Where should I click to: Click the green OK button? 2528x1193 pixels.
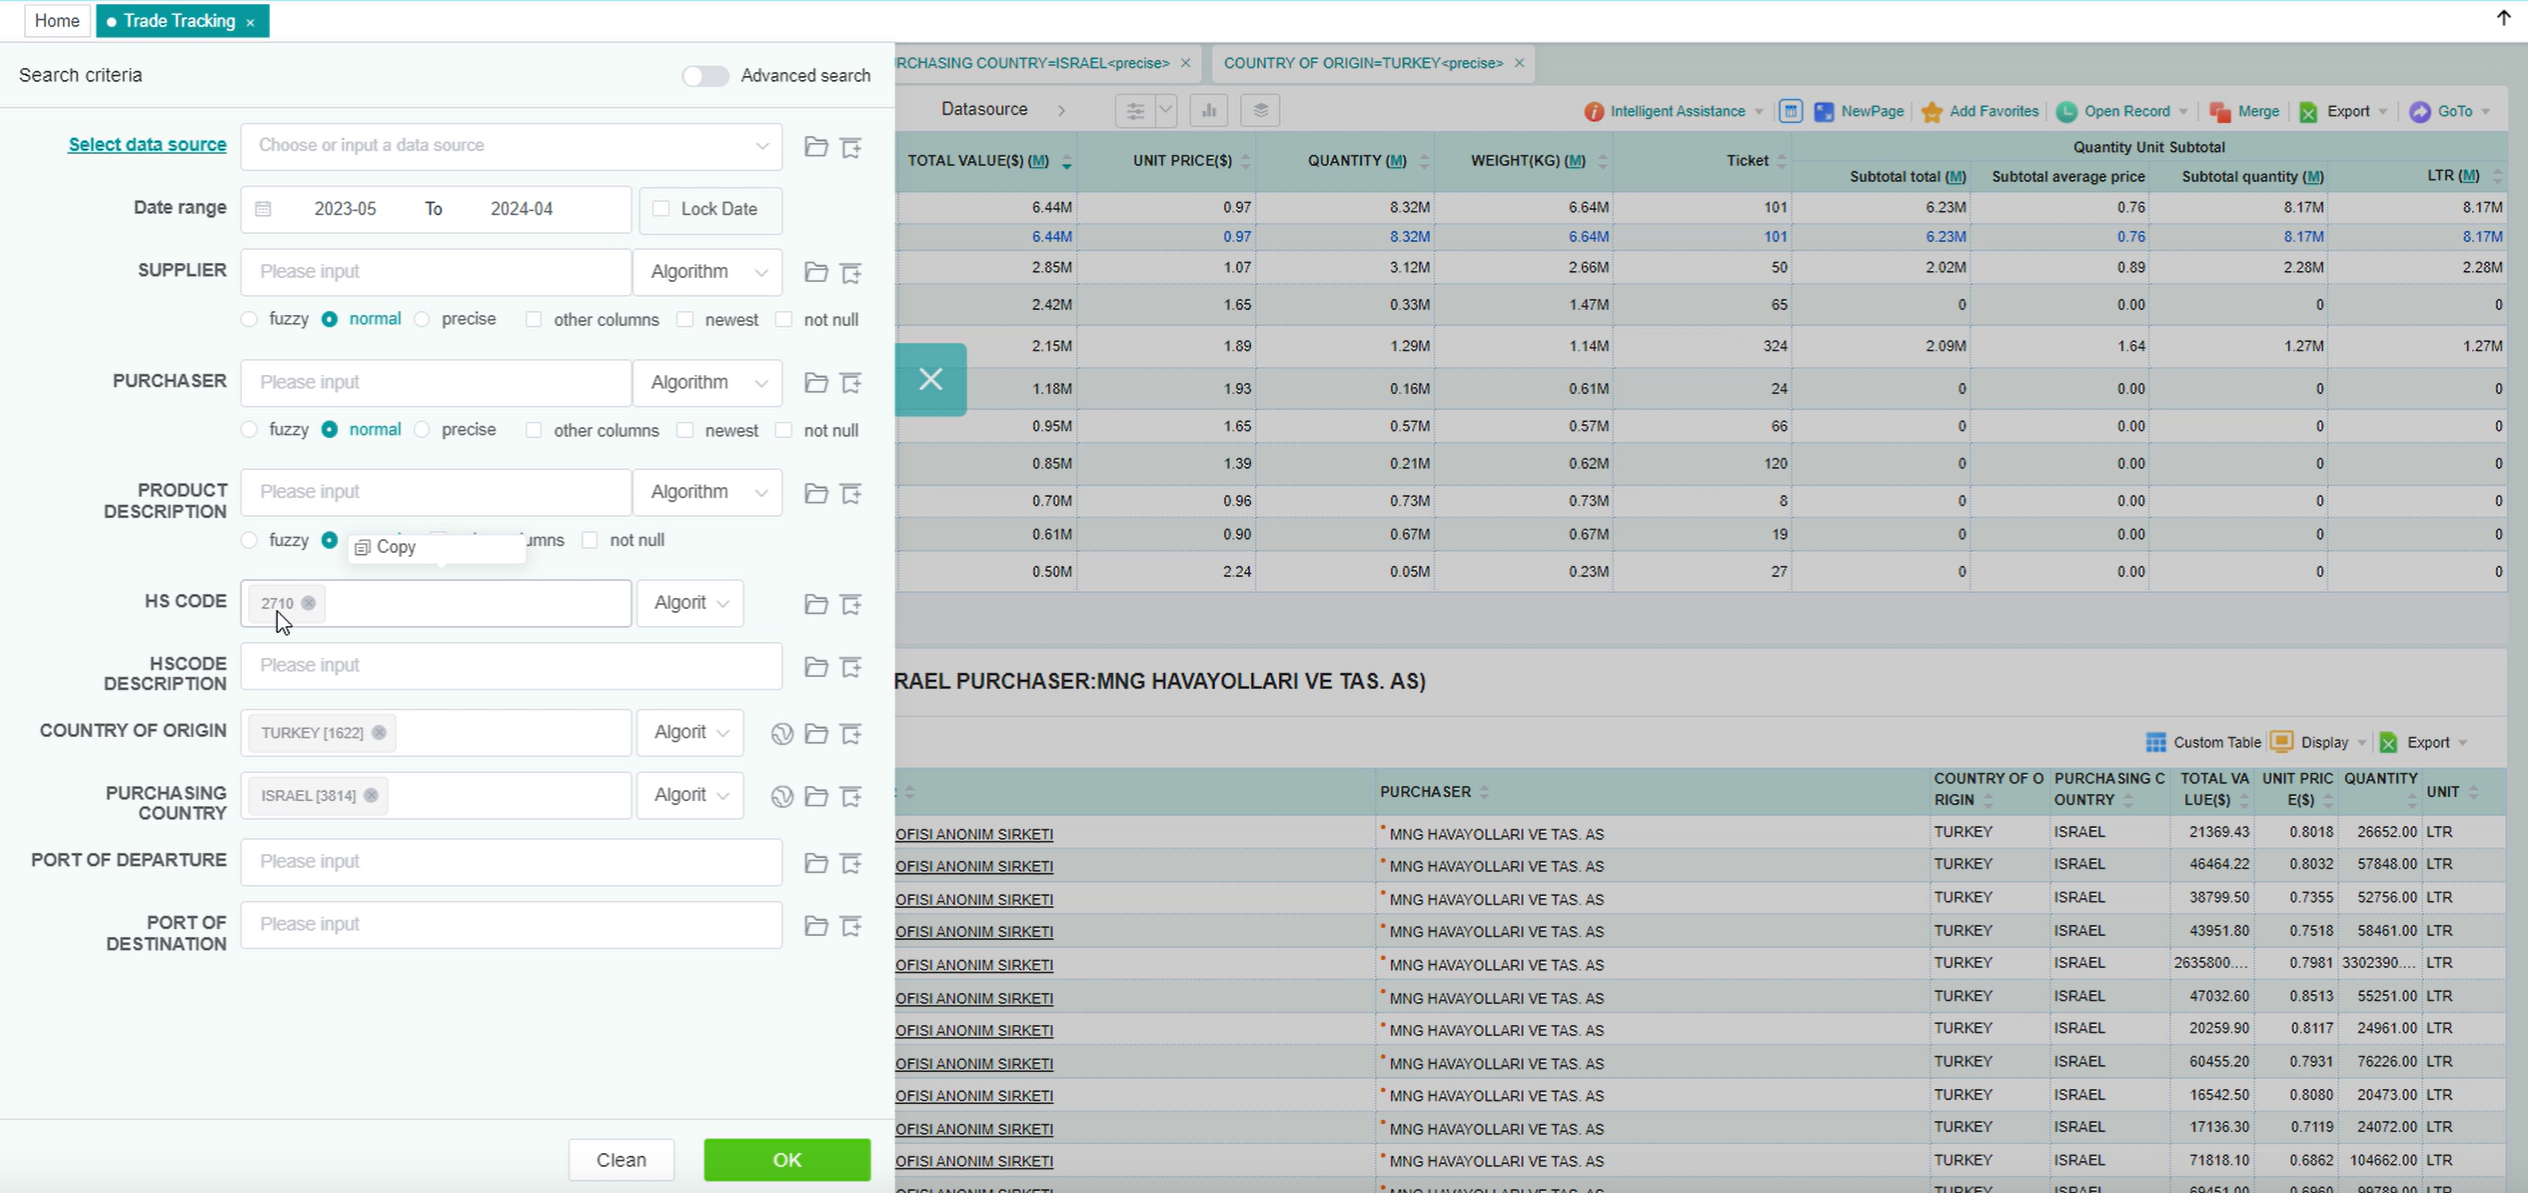787,1160
